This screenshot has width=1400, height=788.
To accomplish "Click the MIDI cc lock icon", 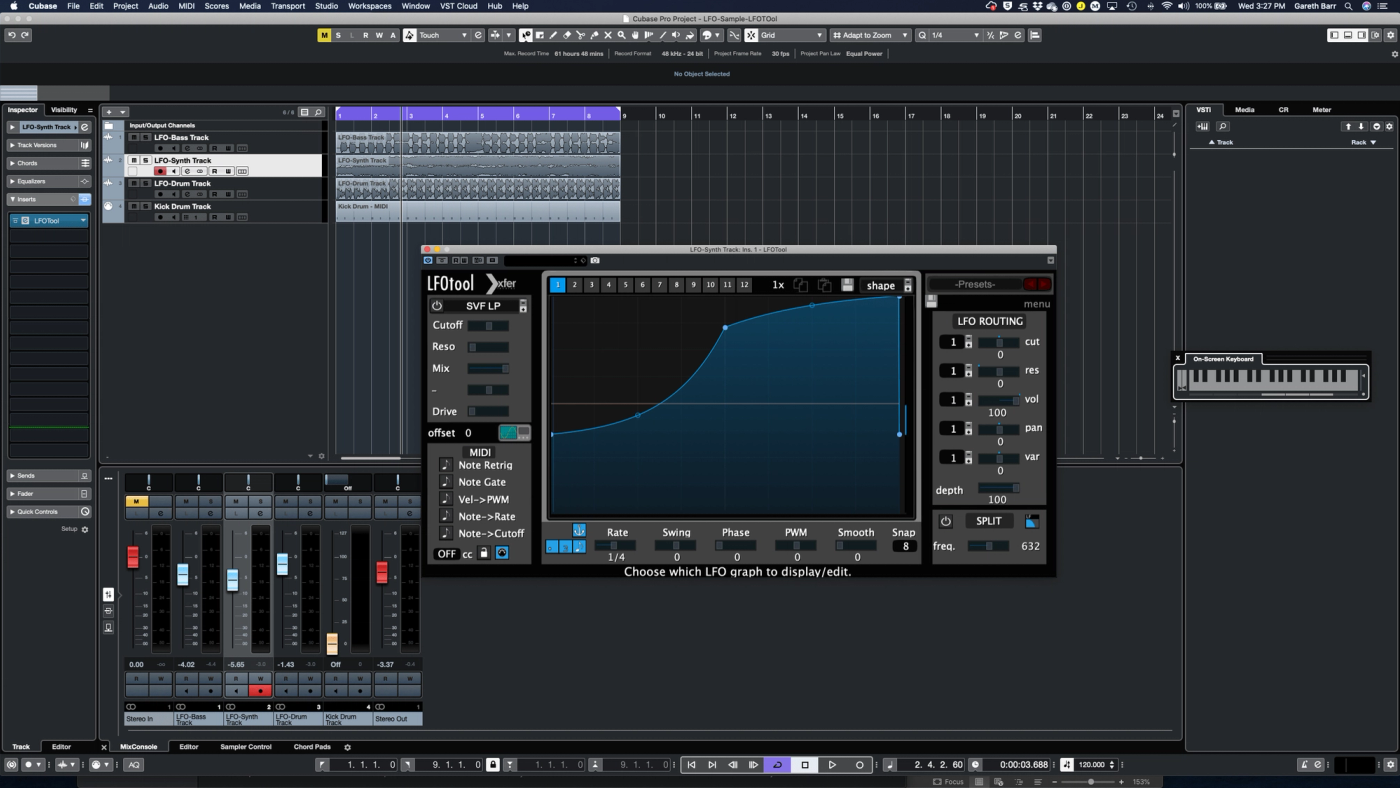I will 484,552.
